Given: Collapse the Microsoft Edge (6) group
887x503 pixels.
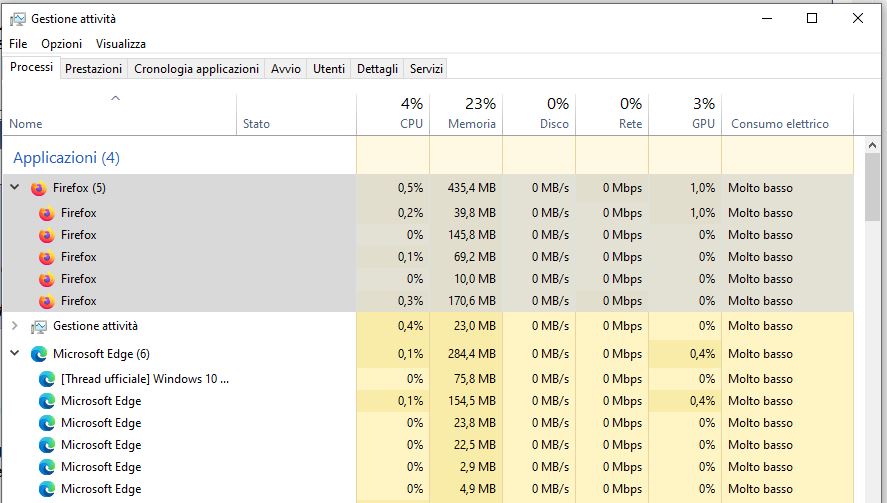Looking at the screenshot, I should [15, 353].
